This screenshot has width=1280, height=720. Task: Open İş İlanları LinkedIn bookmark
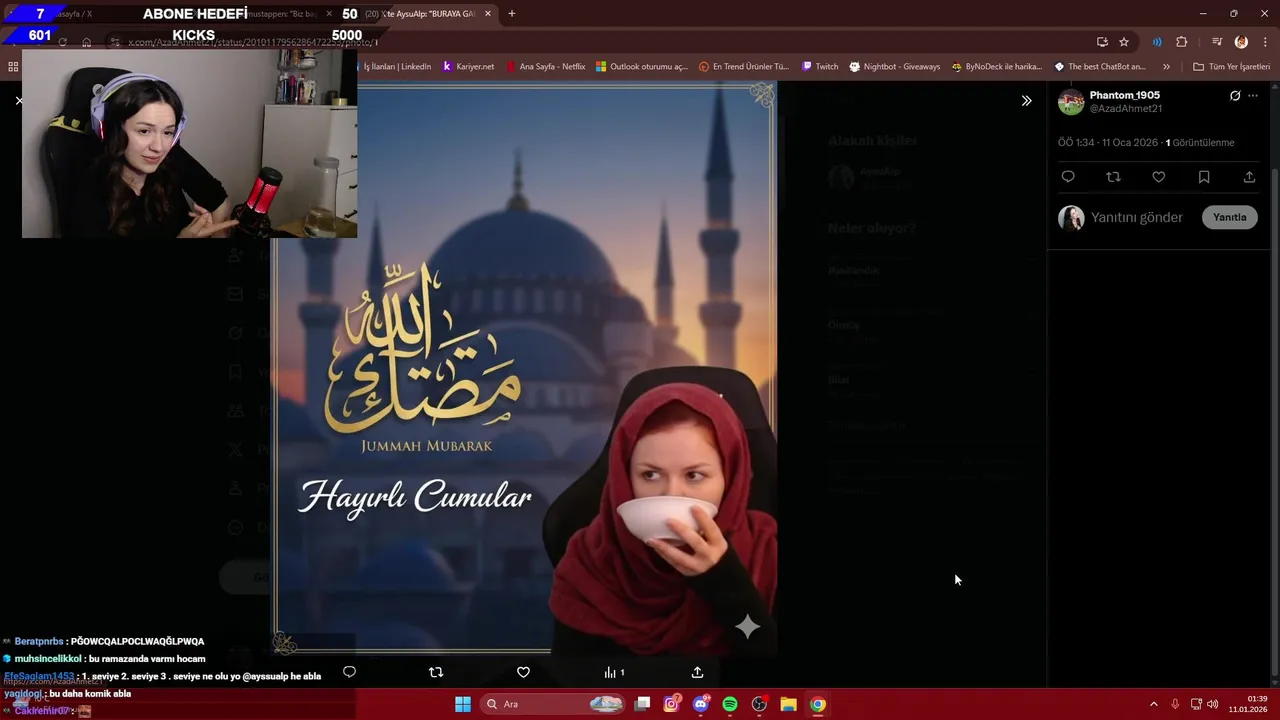397,67
